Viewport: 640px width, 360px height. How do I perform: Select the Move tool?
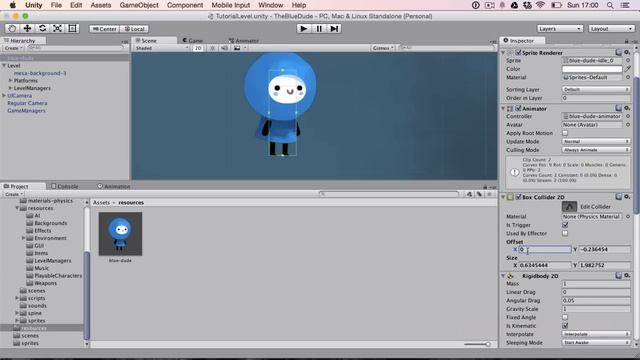(27, 29)
